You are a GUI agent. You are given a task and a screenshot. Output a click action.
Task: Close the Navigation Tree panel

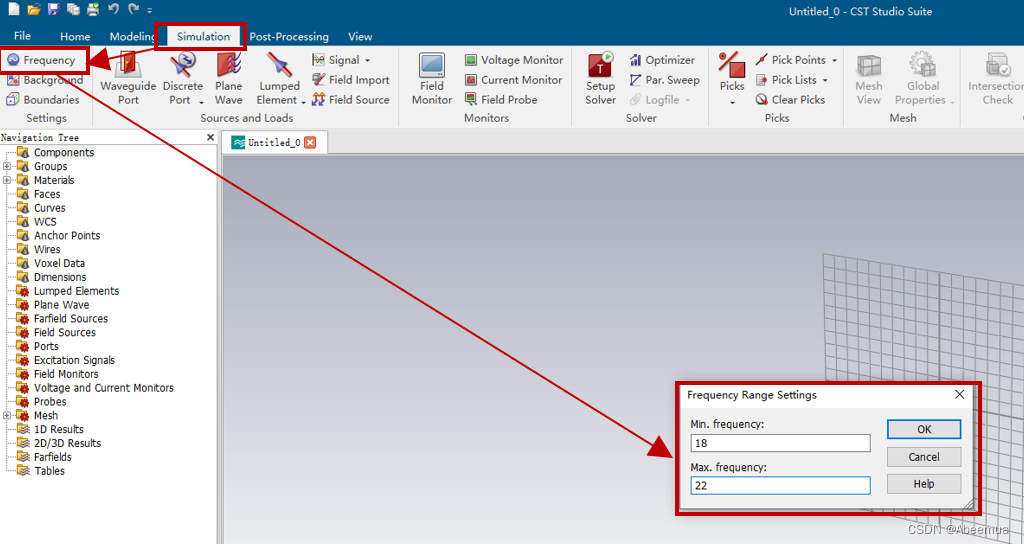pyautogui.click(x=210, y=137)
